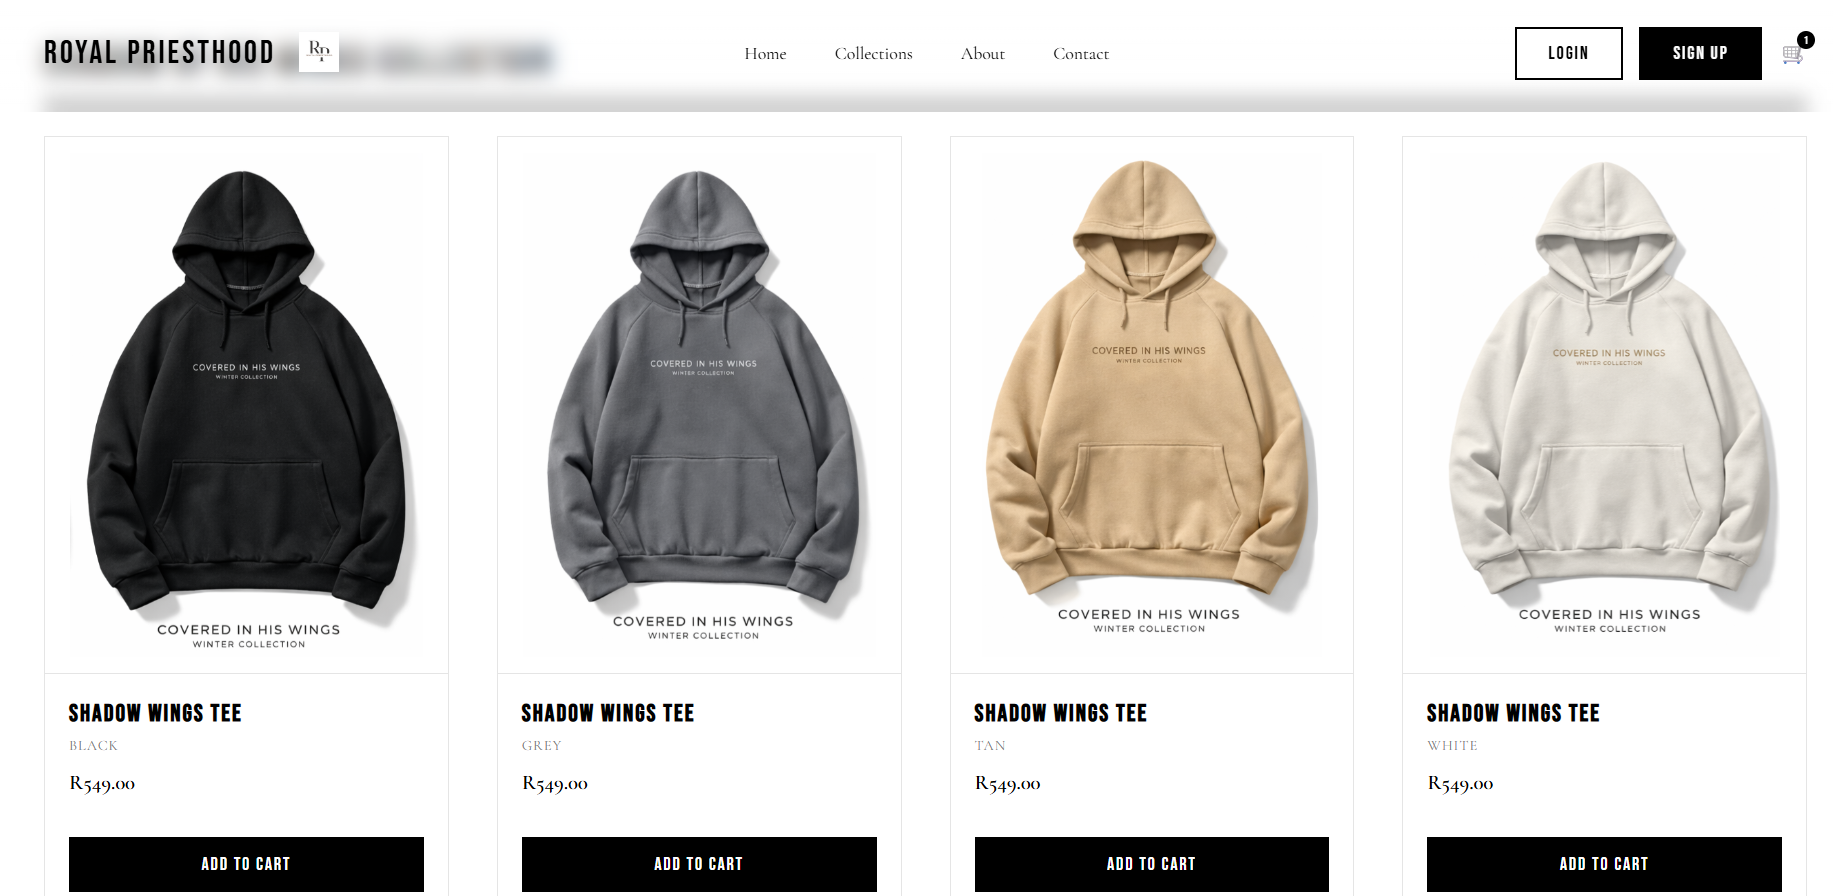Open the shopping cart icon
1833x896 pixels.
(1792, 55)
